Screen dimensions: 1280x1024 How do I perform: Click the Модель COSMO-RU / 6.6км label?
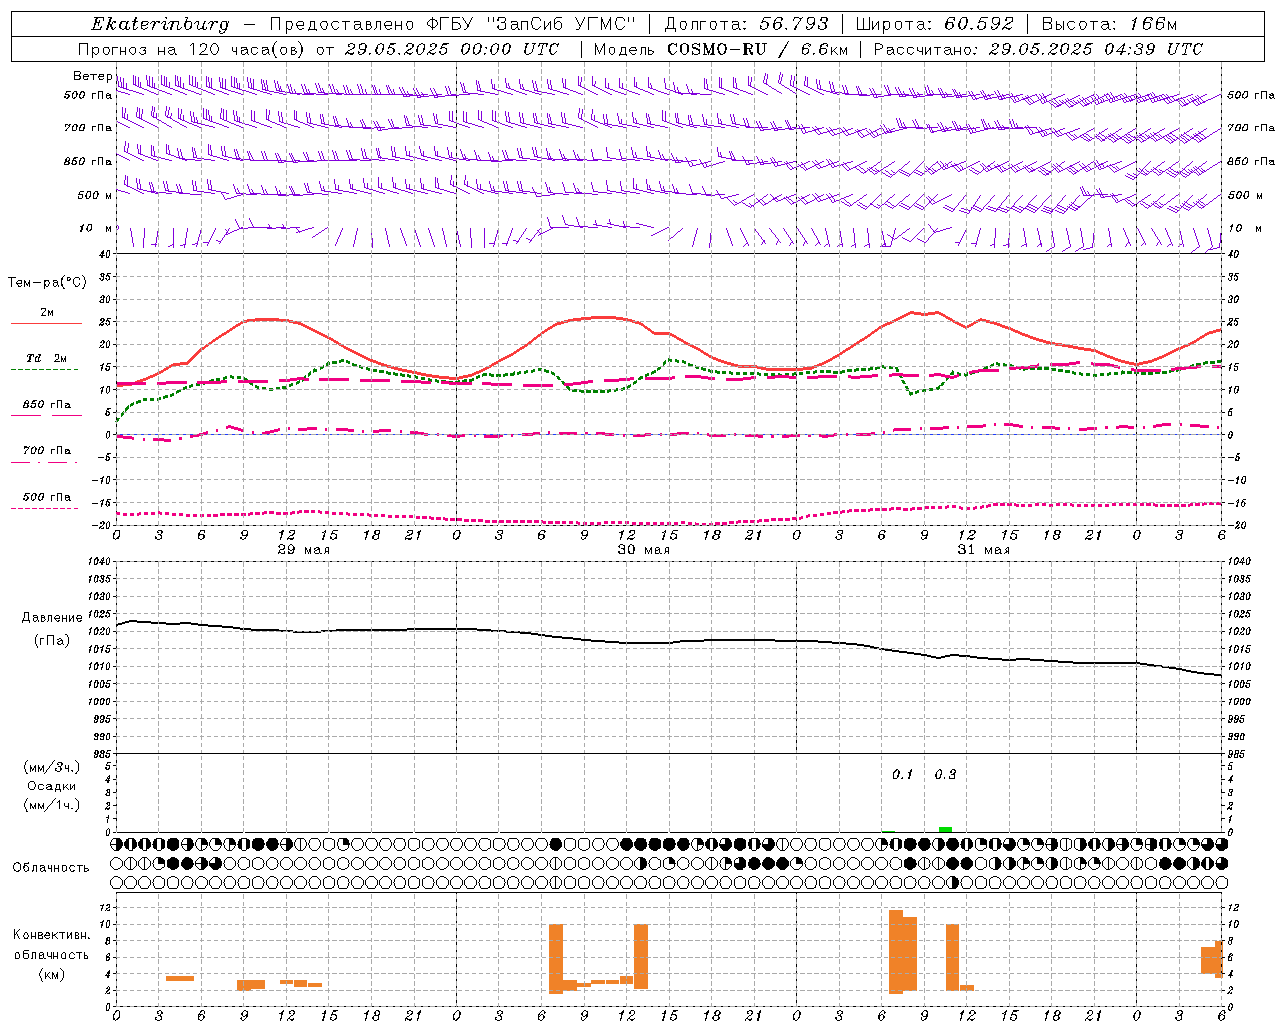tap(720, 49)
